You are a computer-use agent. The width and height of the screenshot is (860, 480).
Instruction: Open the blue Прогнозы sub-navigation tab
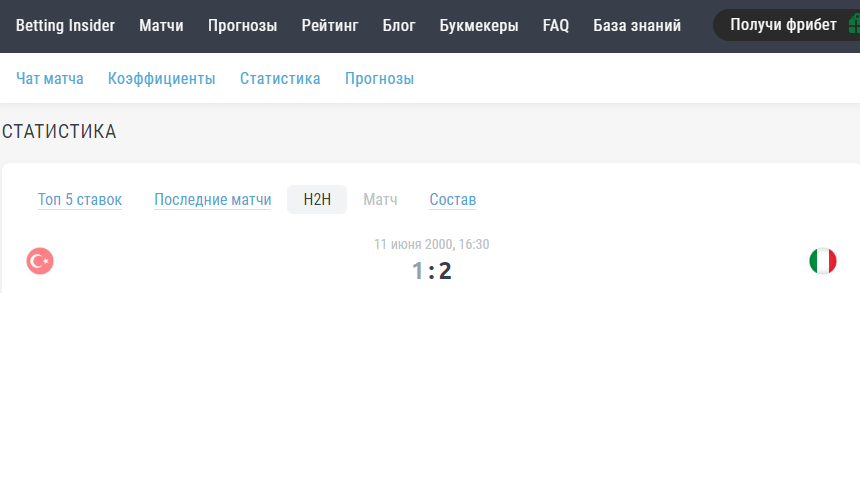(380, 78)
